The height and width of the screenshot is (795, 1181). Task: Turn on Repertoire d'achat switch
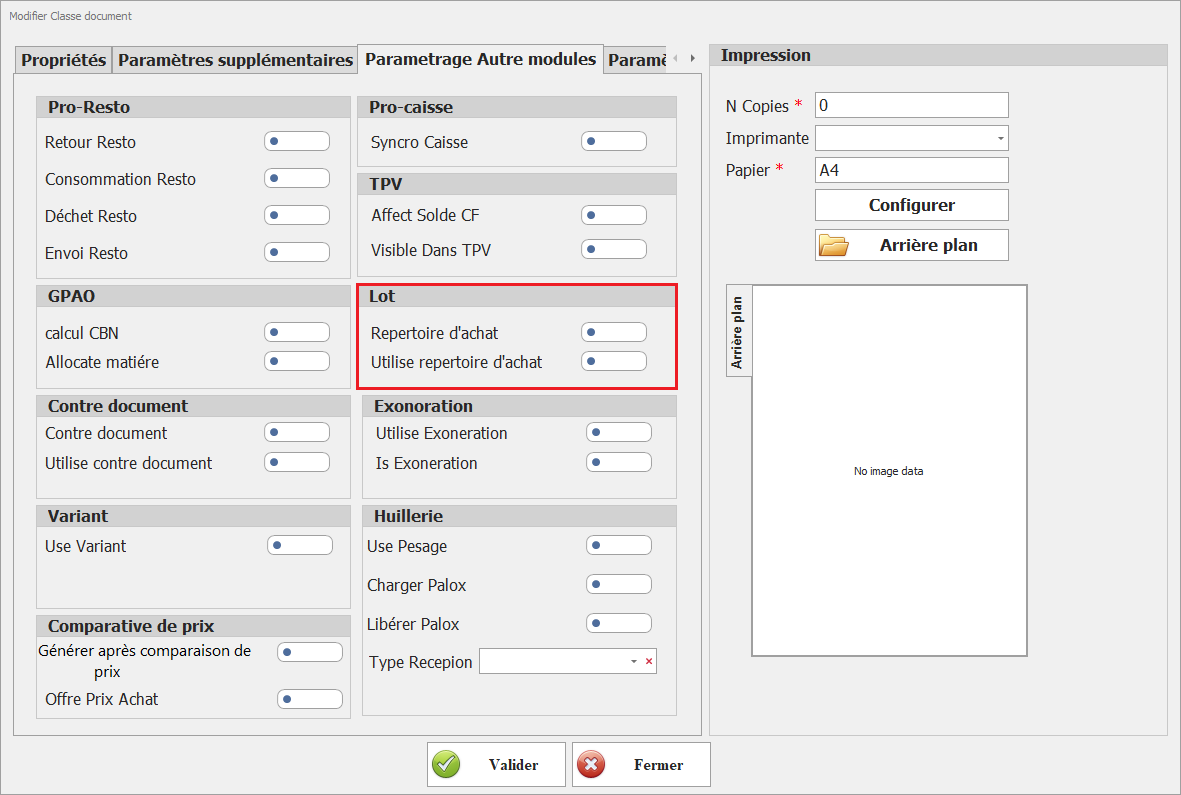613,332
